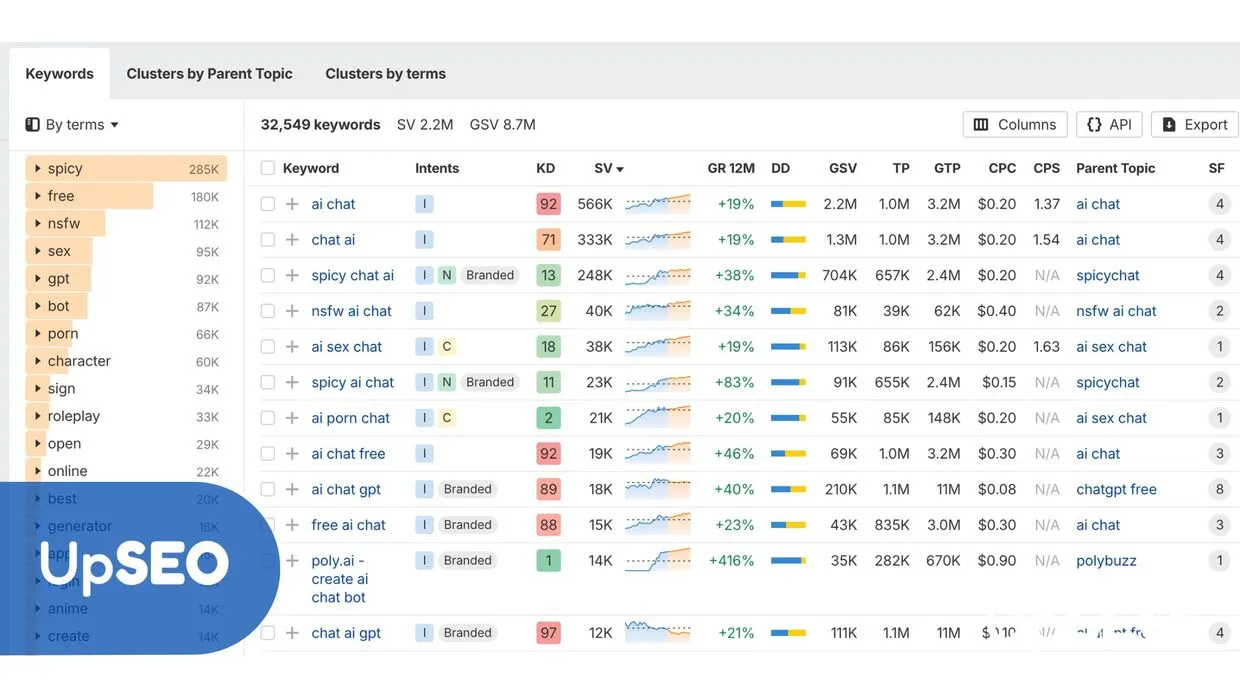
Task: Select the Keywords tab
Action: pos(58,73)
